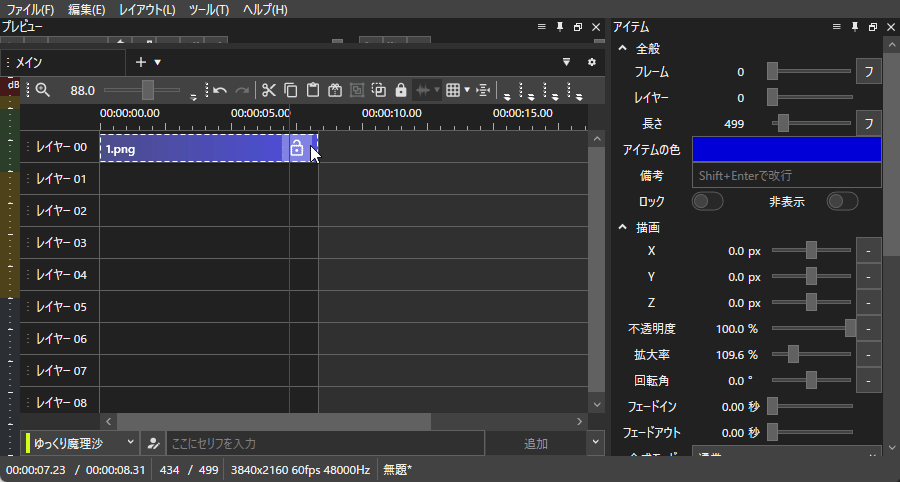The height and width of the screenshot is (482, 900).
Task: Open the dropdown arrow beside 追加 button
Action: tap(595, 442)
